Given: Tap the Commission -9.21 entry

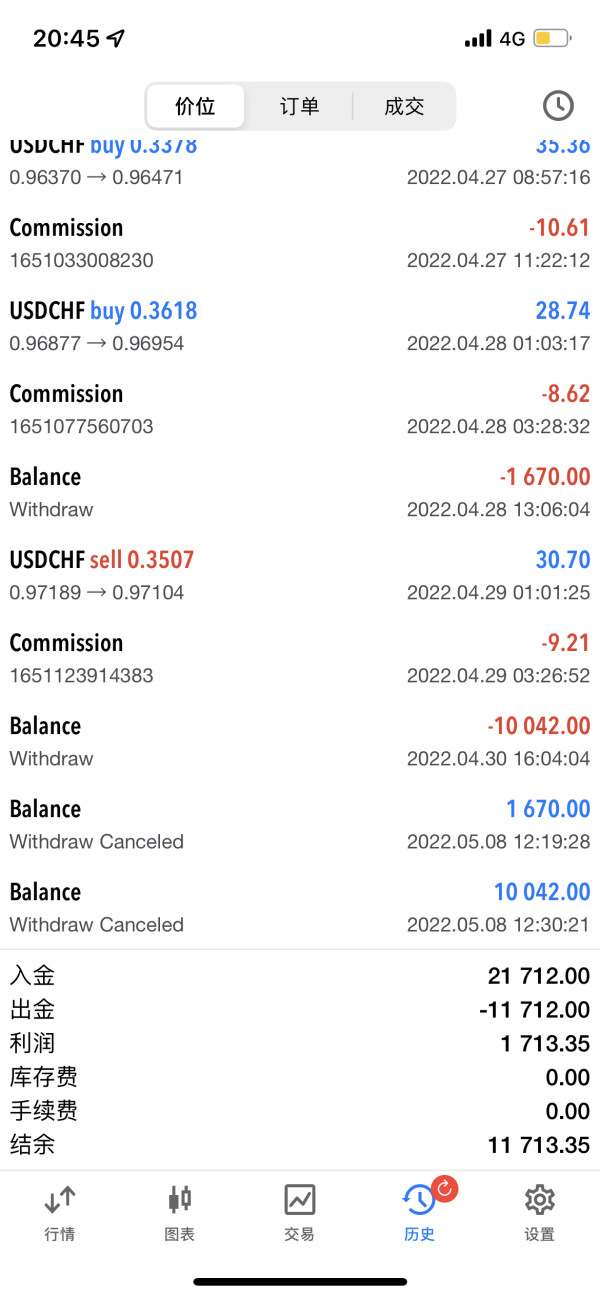Looking at the screenshot, I should click(300, 658).
